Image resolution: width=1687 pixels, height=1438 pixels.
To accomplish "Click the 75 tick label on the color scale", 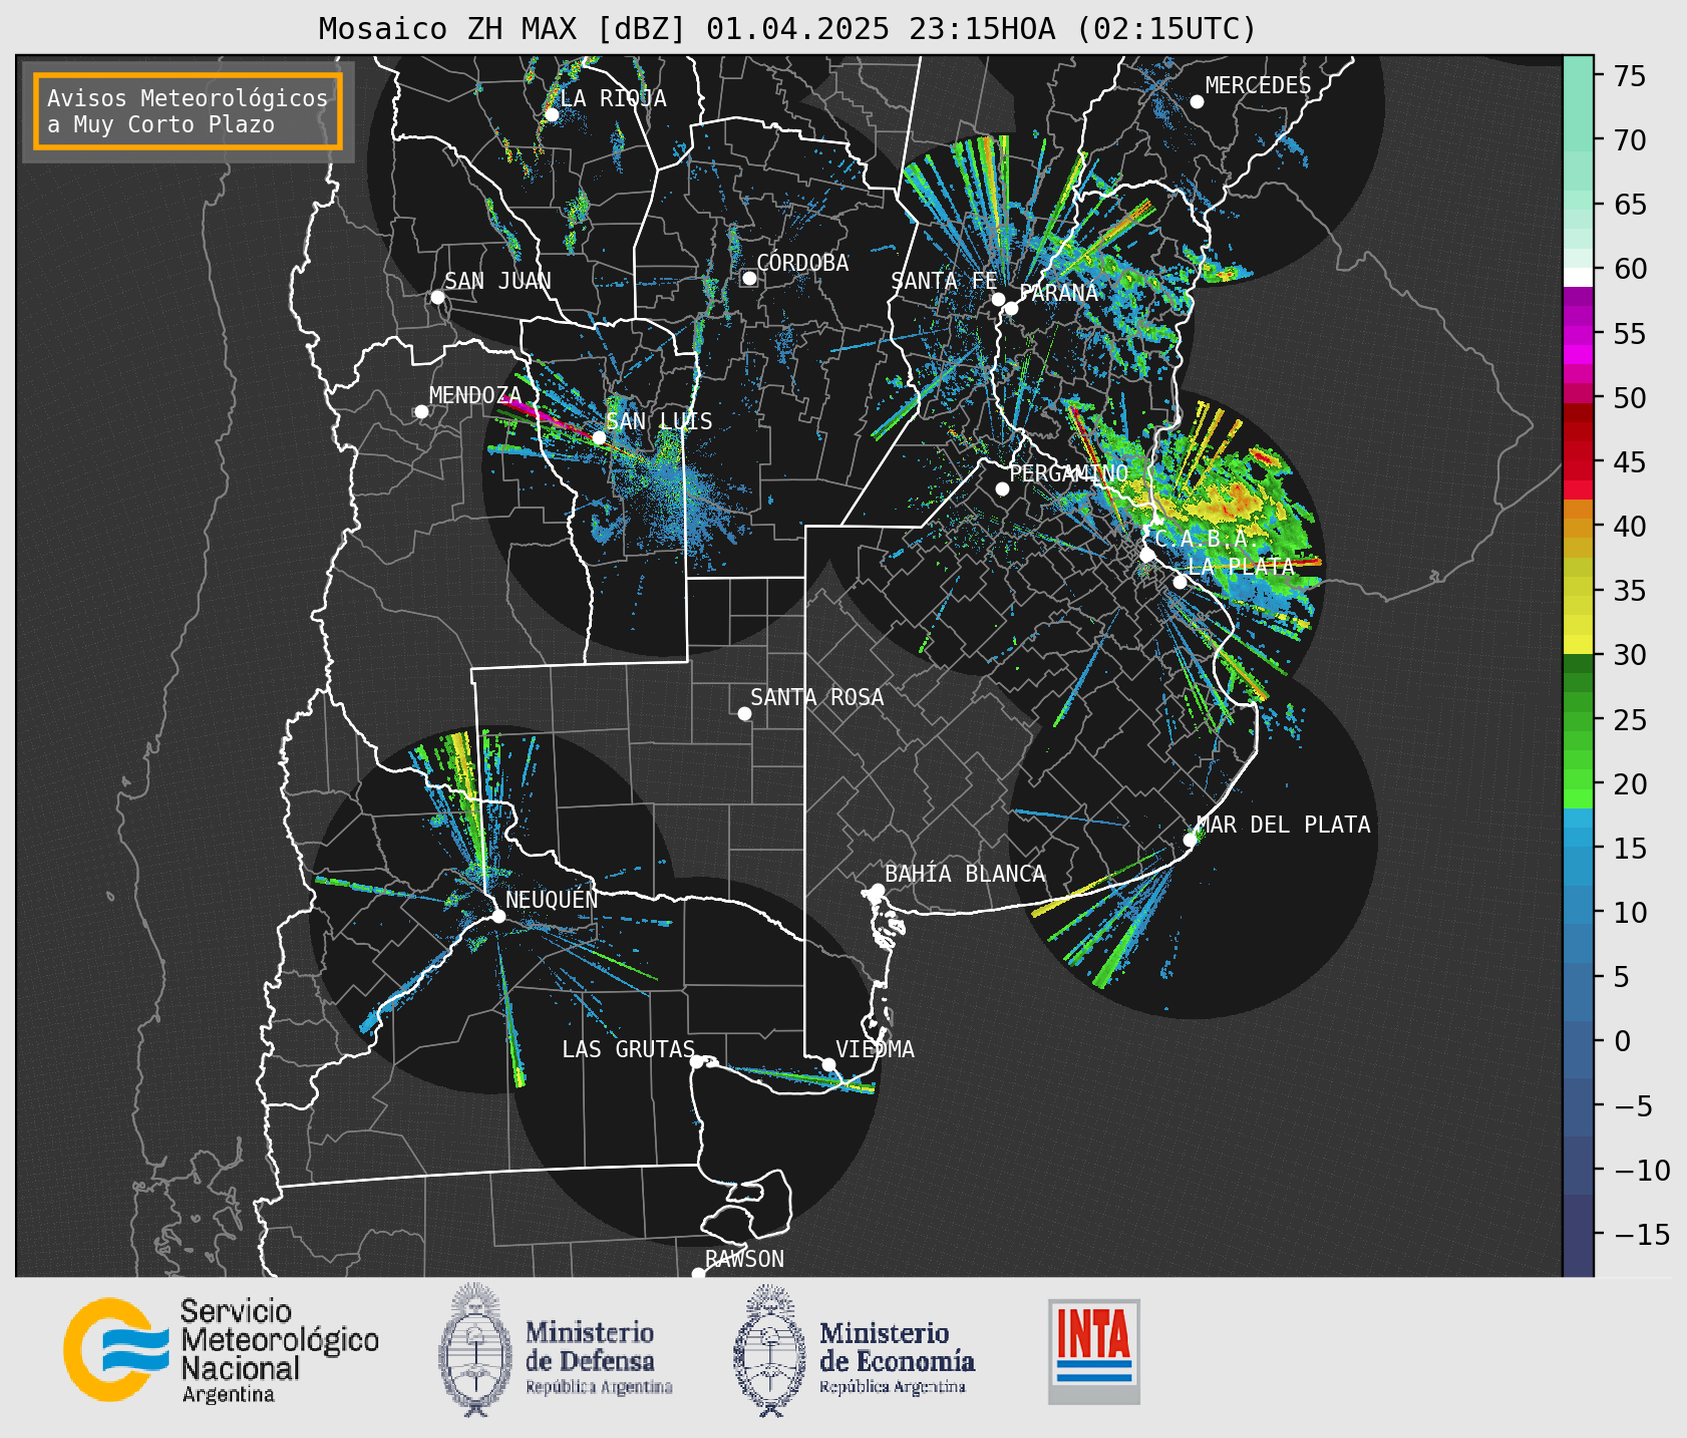I will (1628, 76).
